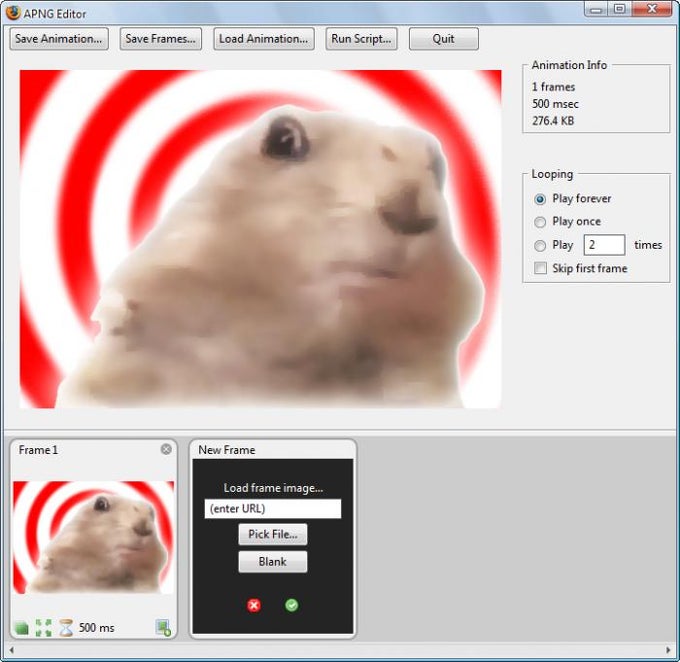The image size is (680, 662).
Task: Select the Frame 1 hamster thumbnail
Action: (93, 537)
